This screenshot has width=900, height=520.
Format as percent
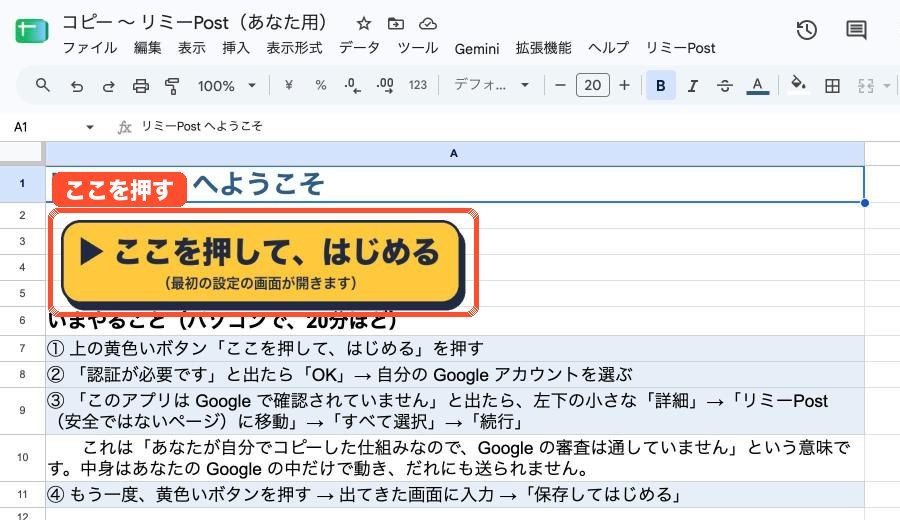tap(321, 86)
